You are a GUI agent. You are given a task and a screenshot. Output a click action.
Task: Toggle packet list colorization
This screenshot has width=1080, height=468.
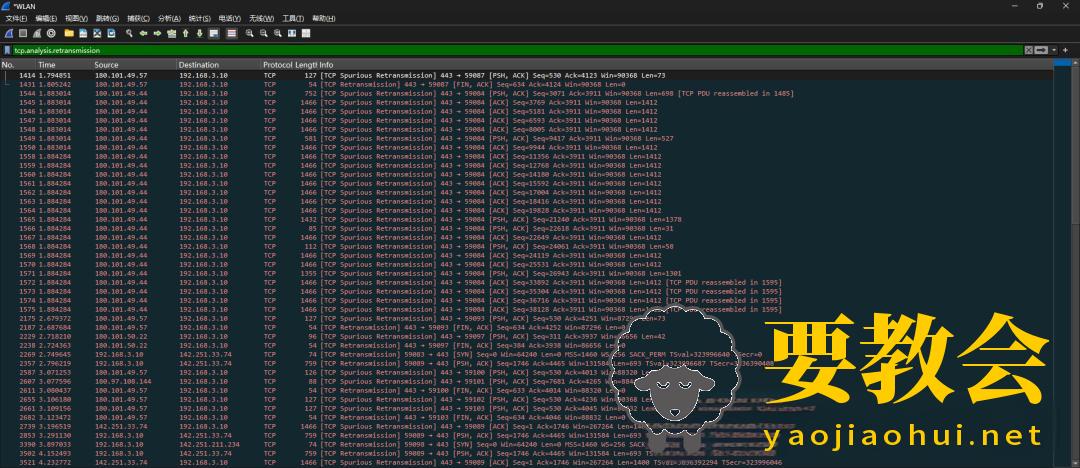pos(231,33)
